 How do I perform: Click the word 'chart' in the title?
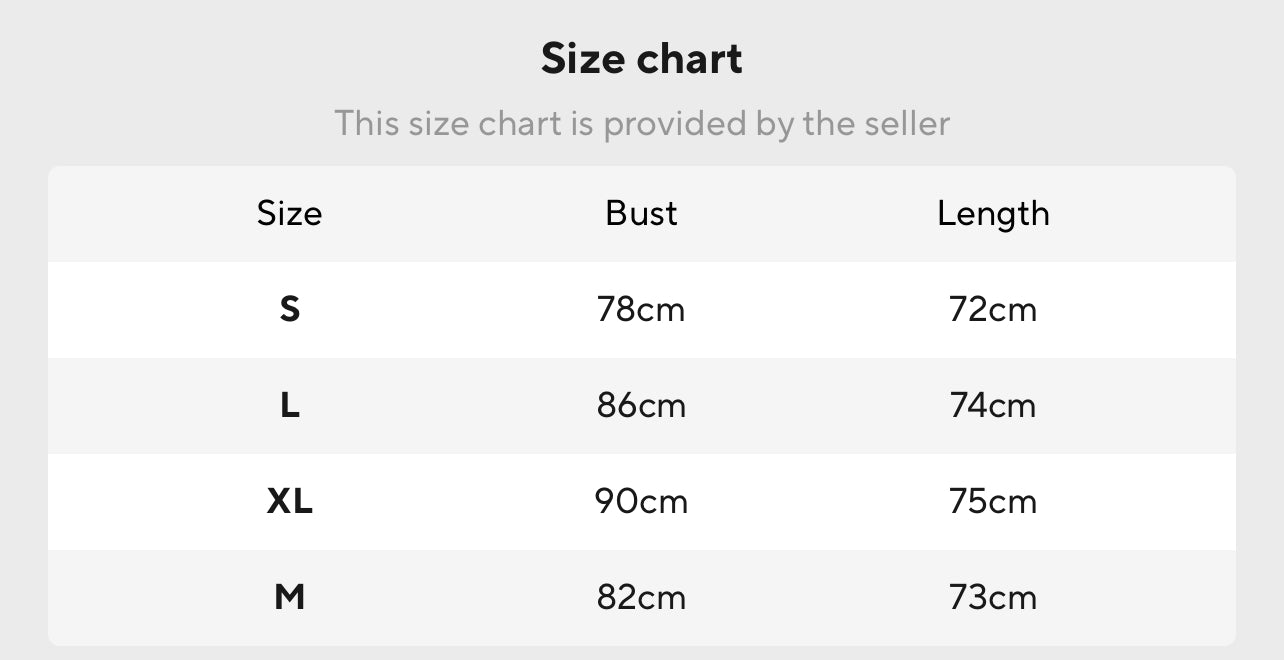coord(690,59)
